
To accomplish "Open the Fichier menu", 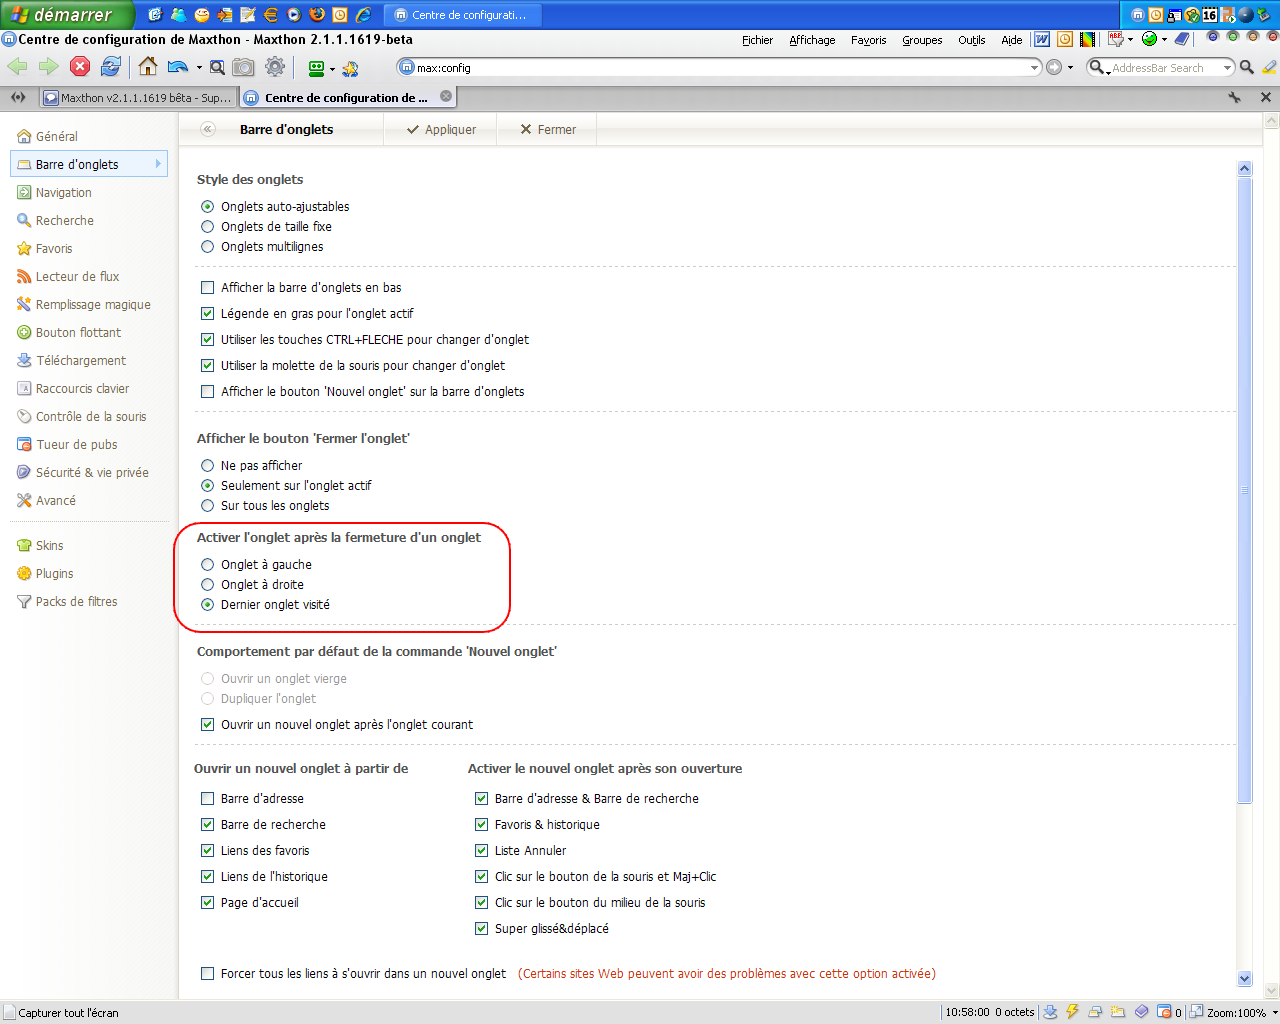I will point(757,40).
